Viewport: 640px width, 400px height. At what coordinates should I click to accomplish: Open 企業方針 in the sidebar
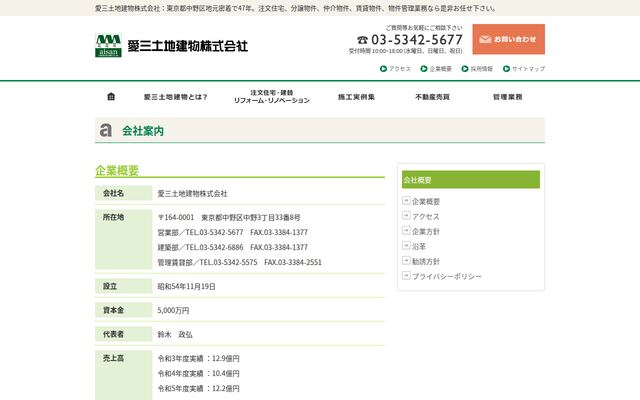coord(426,231)
